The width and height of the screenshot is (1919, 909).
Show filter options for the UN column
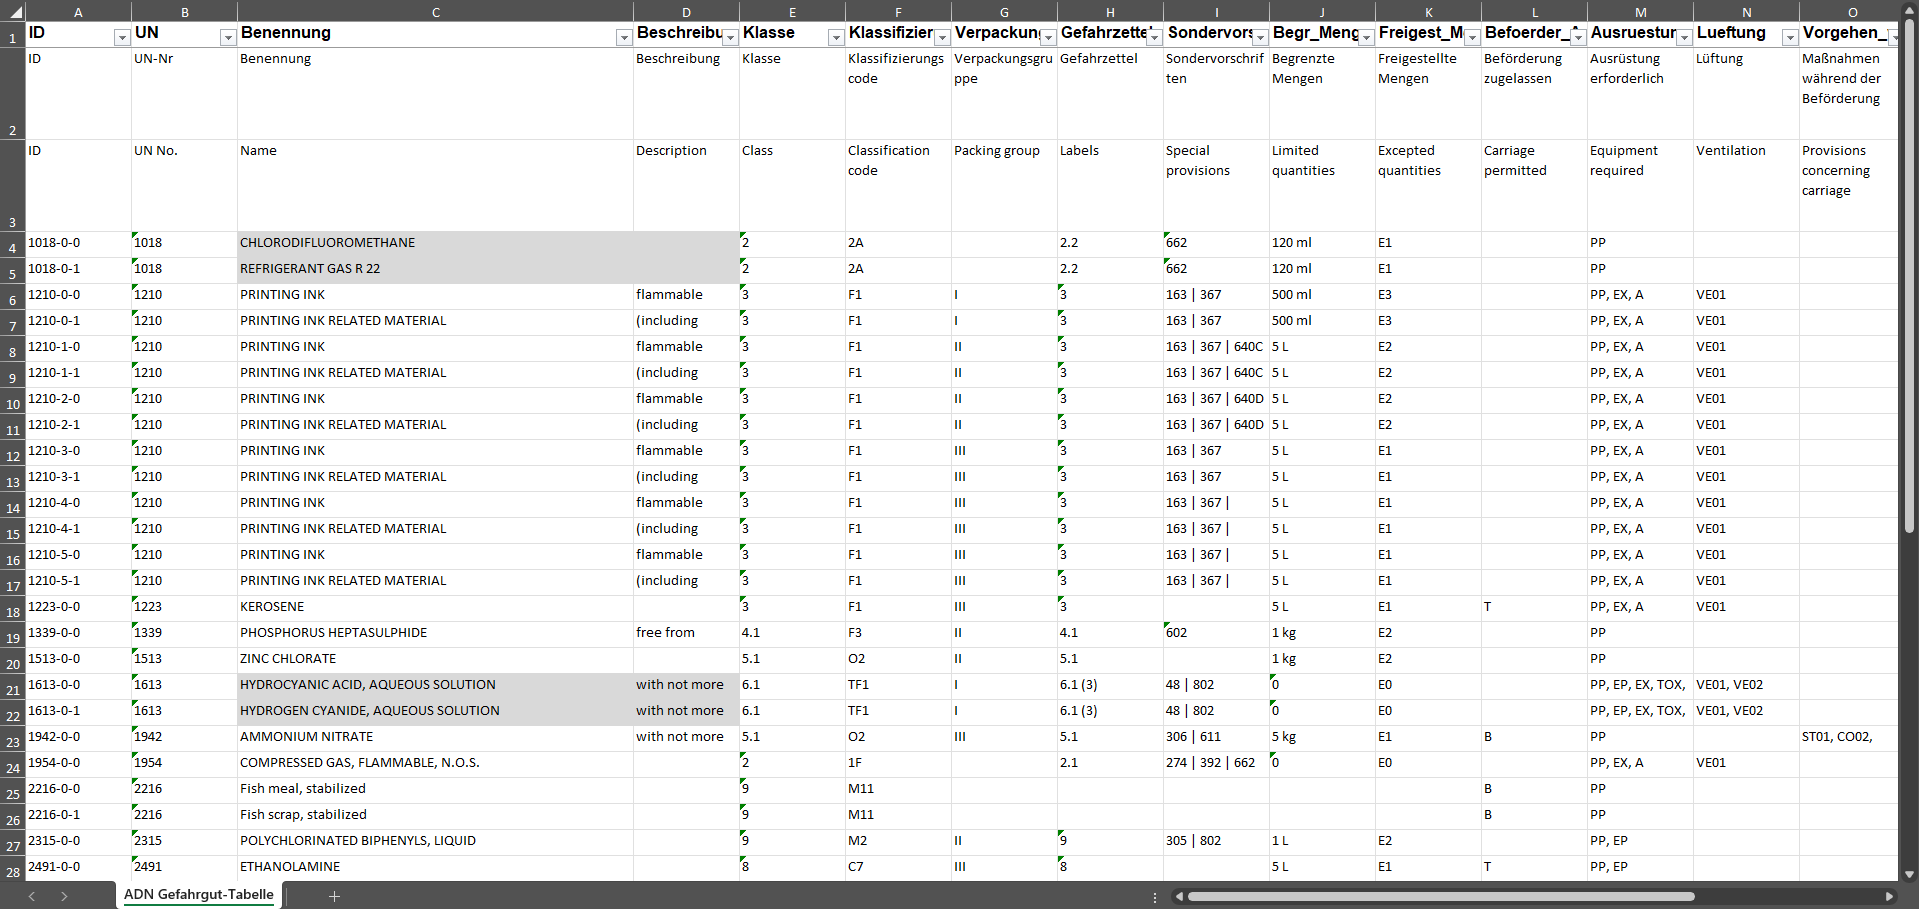click(x=227, y=37)
